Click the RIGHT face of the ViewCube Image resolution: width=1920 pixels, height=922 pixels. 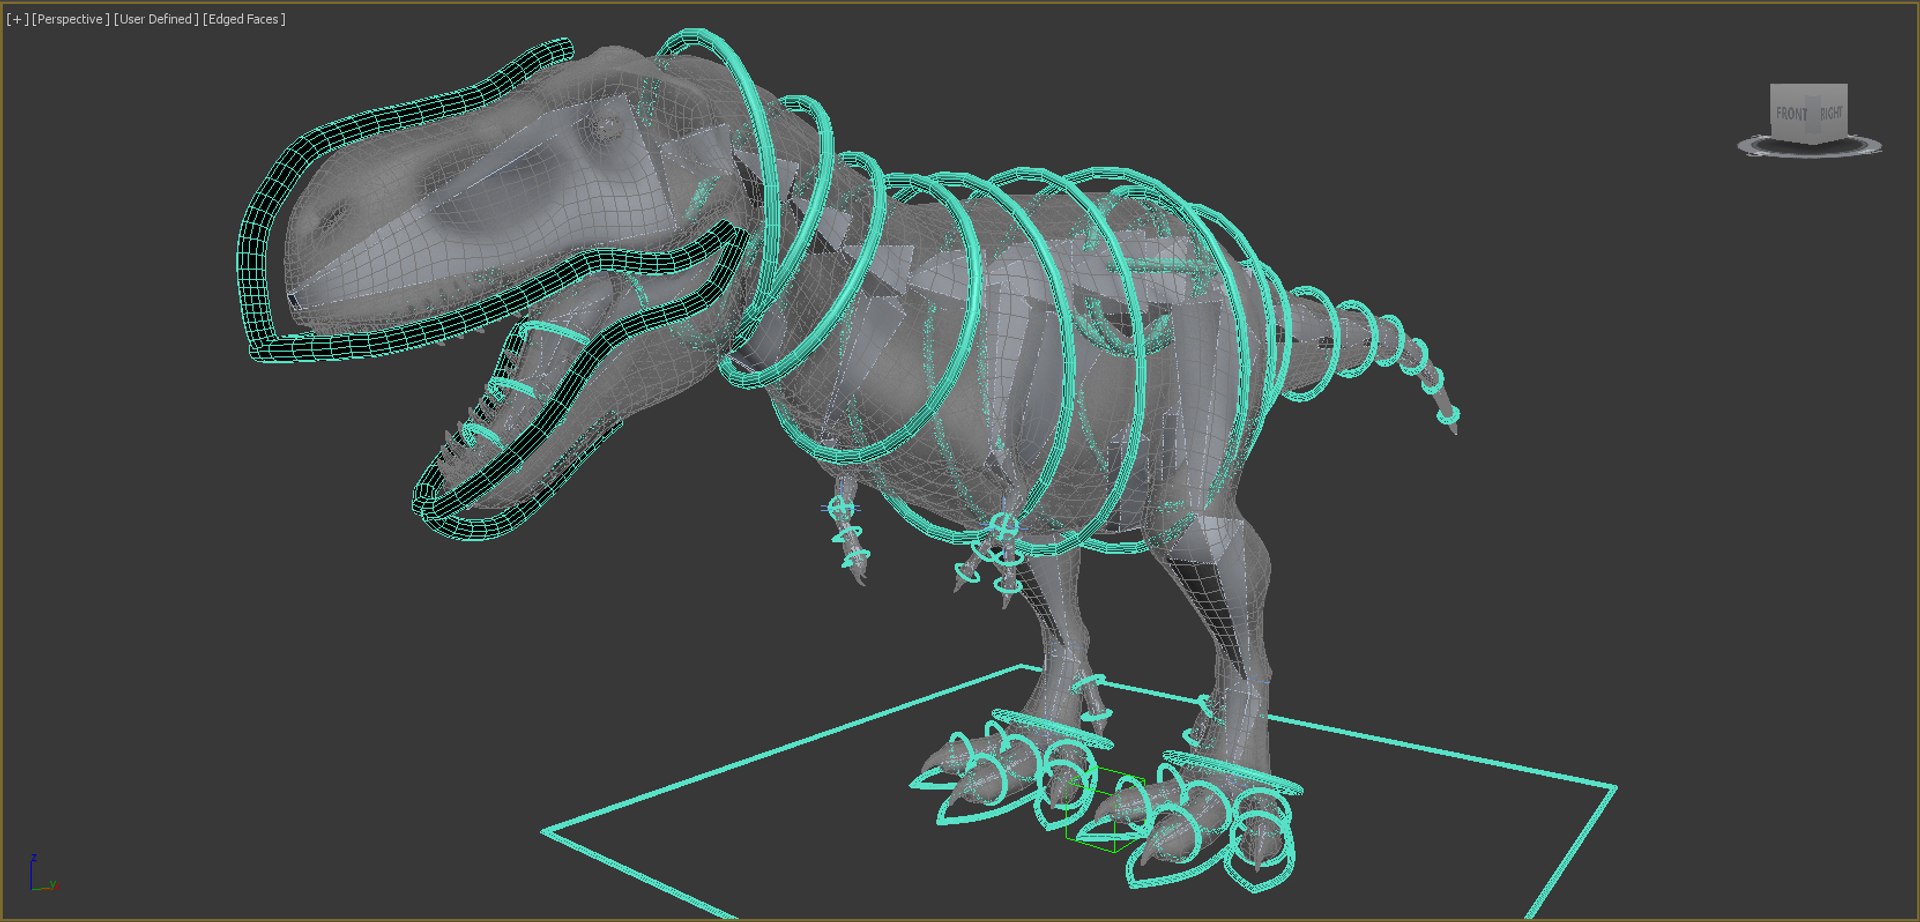coord(1831,113)
